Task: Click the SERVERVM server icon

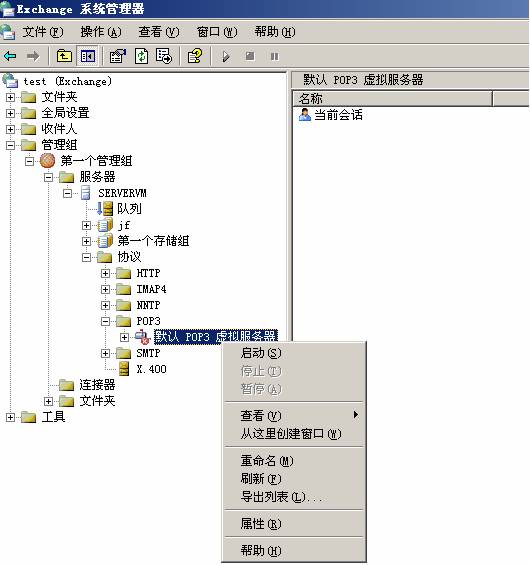Action: [86, 193]
